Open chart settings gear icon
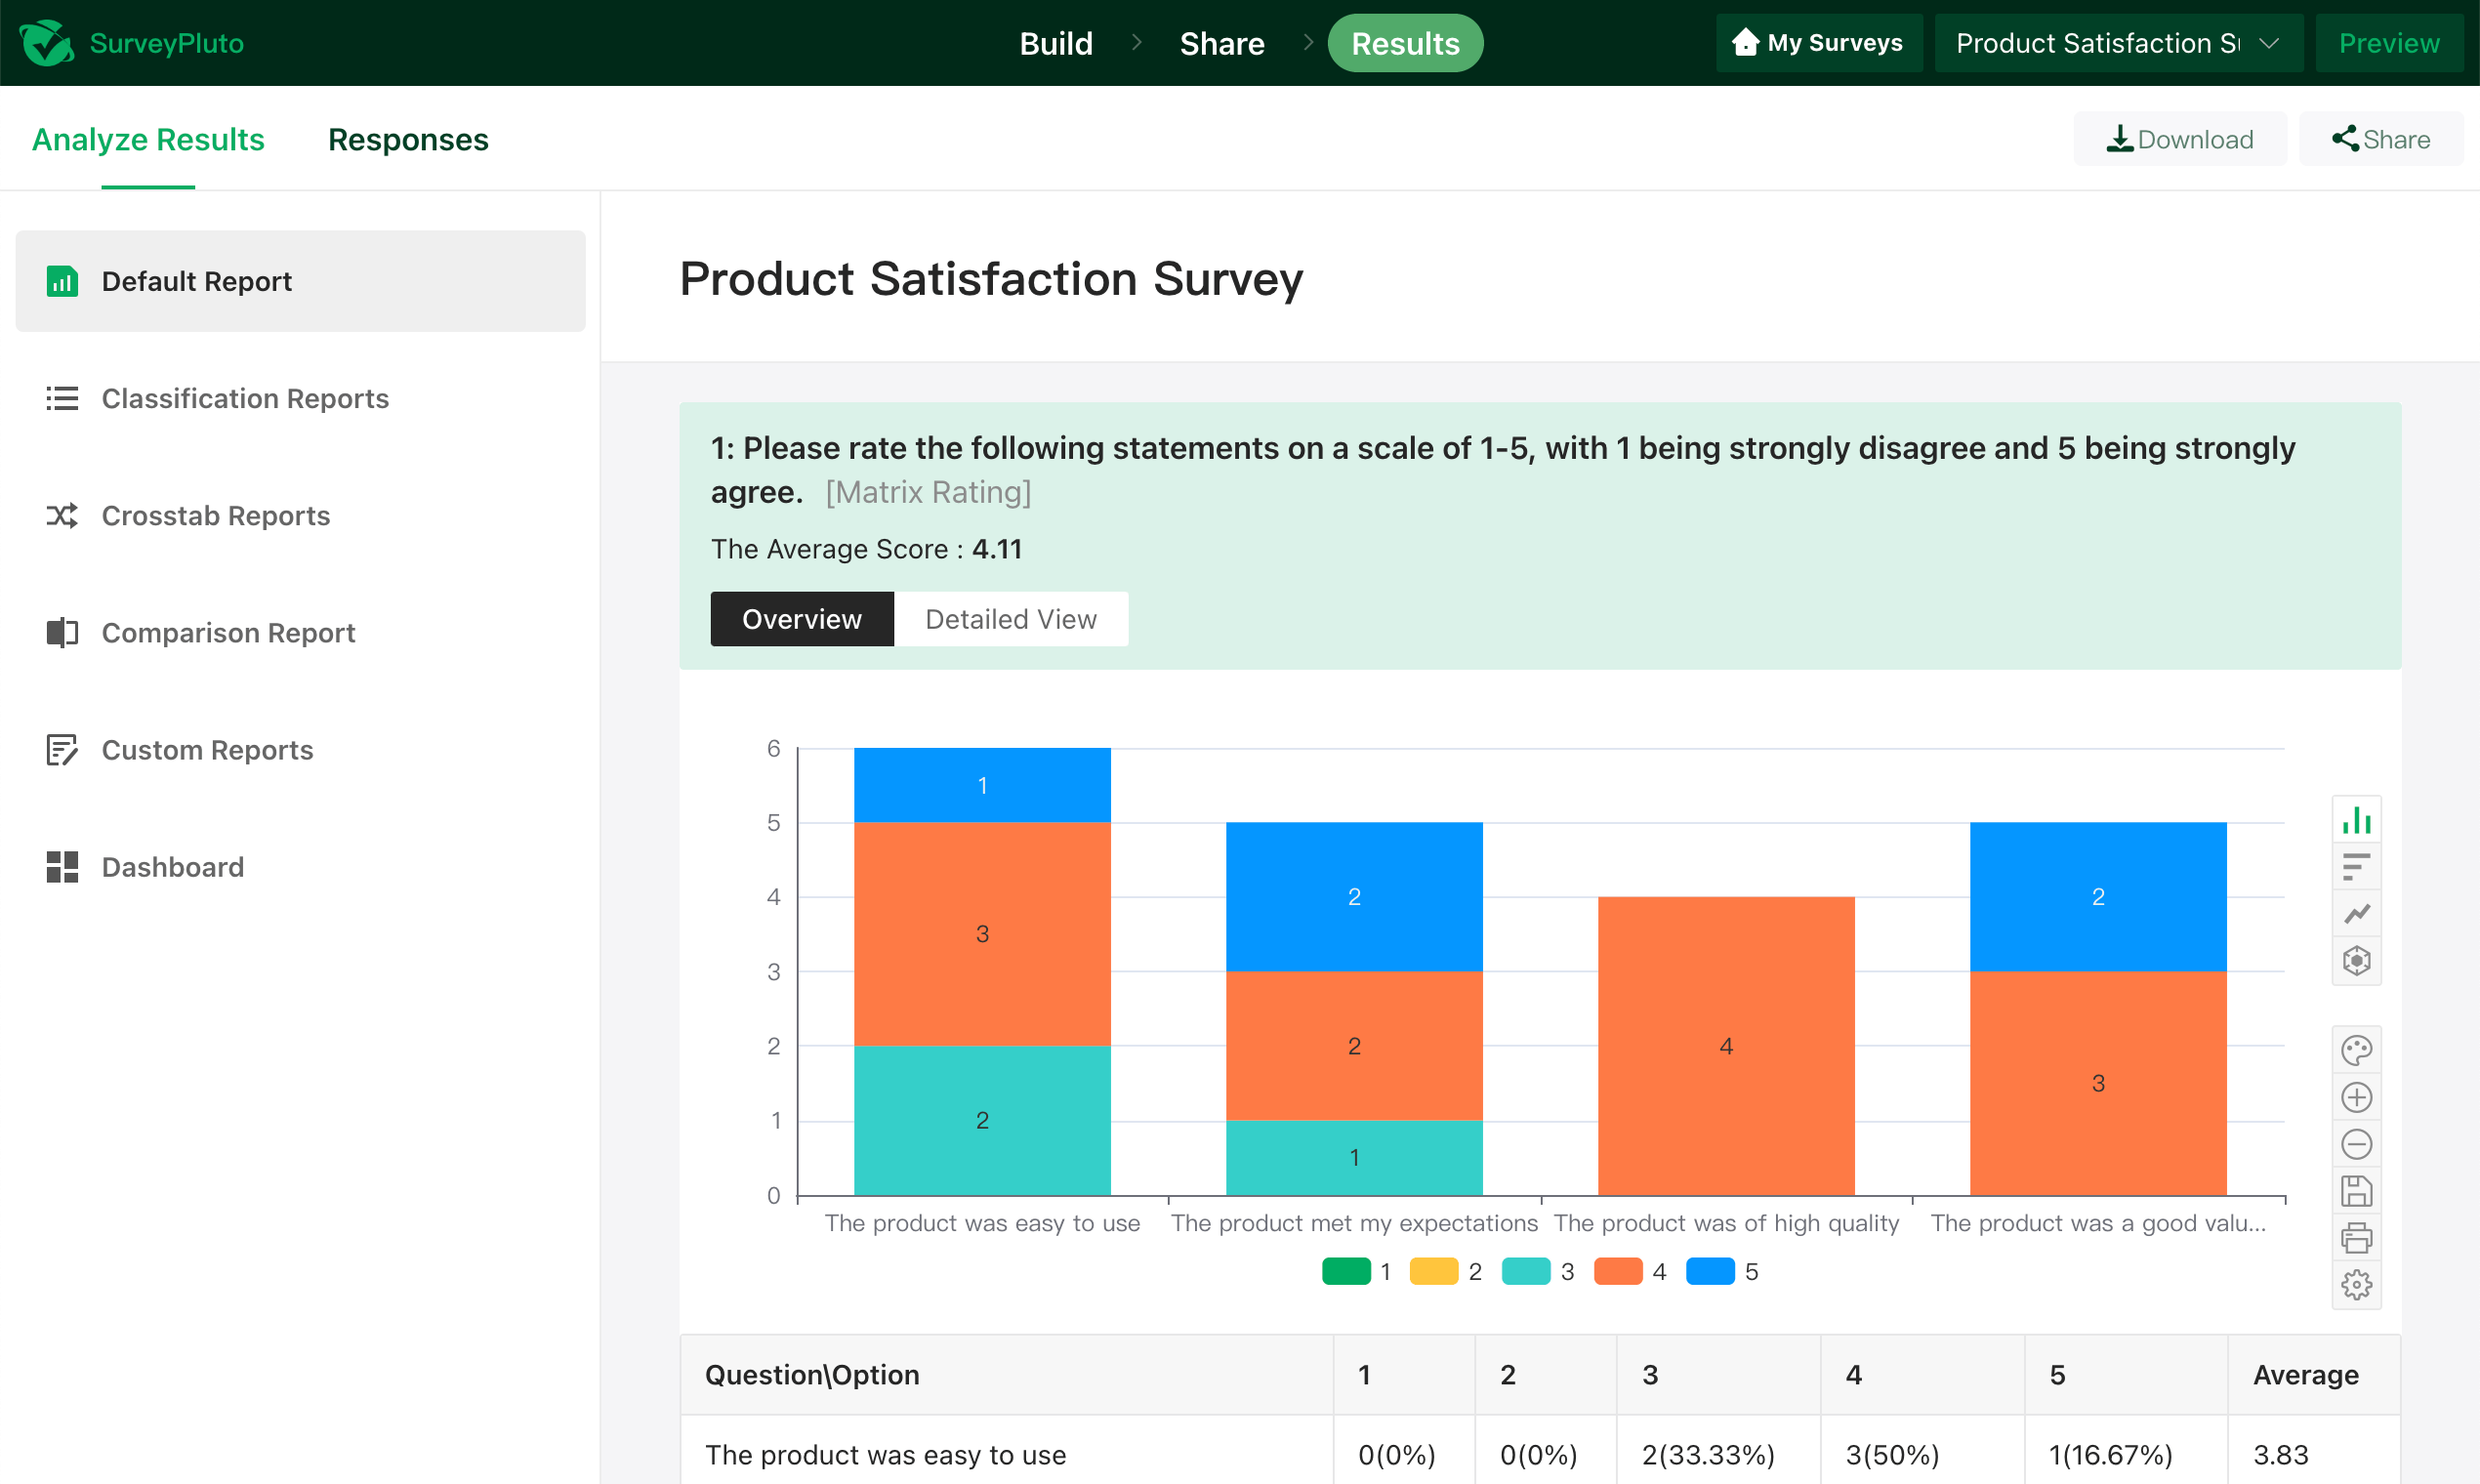Image resolution: width=2480 pixels, height=1484 pixels. pos(2356,1285)
